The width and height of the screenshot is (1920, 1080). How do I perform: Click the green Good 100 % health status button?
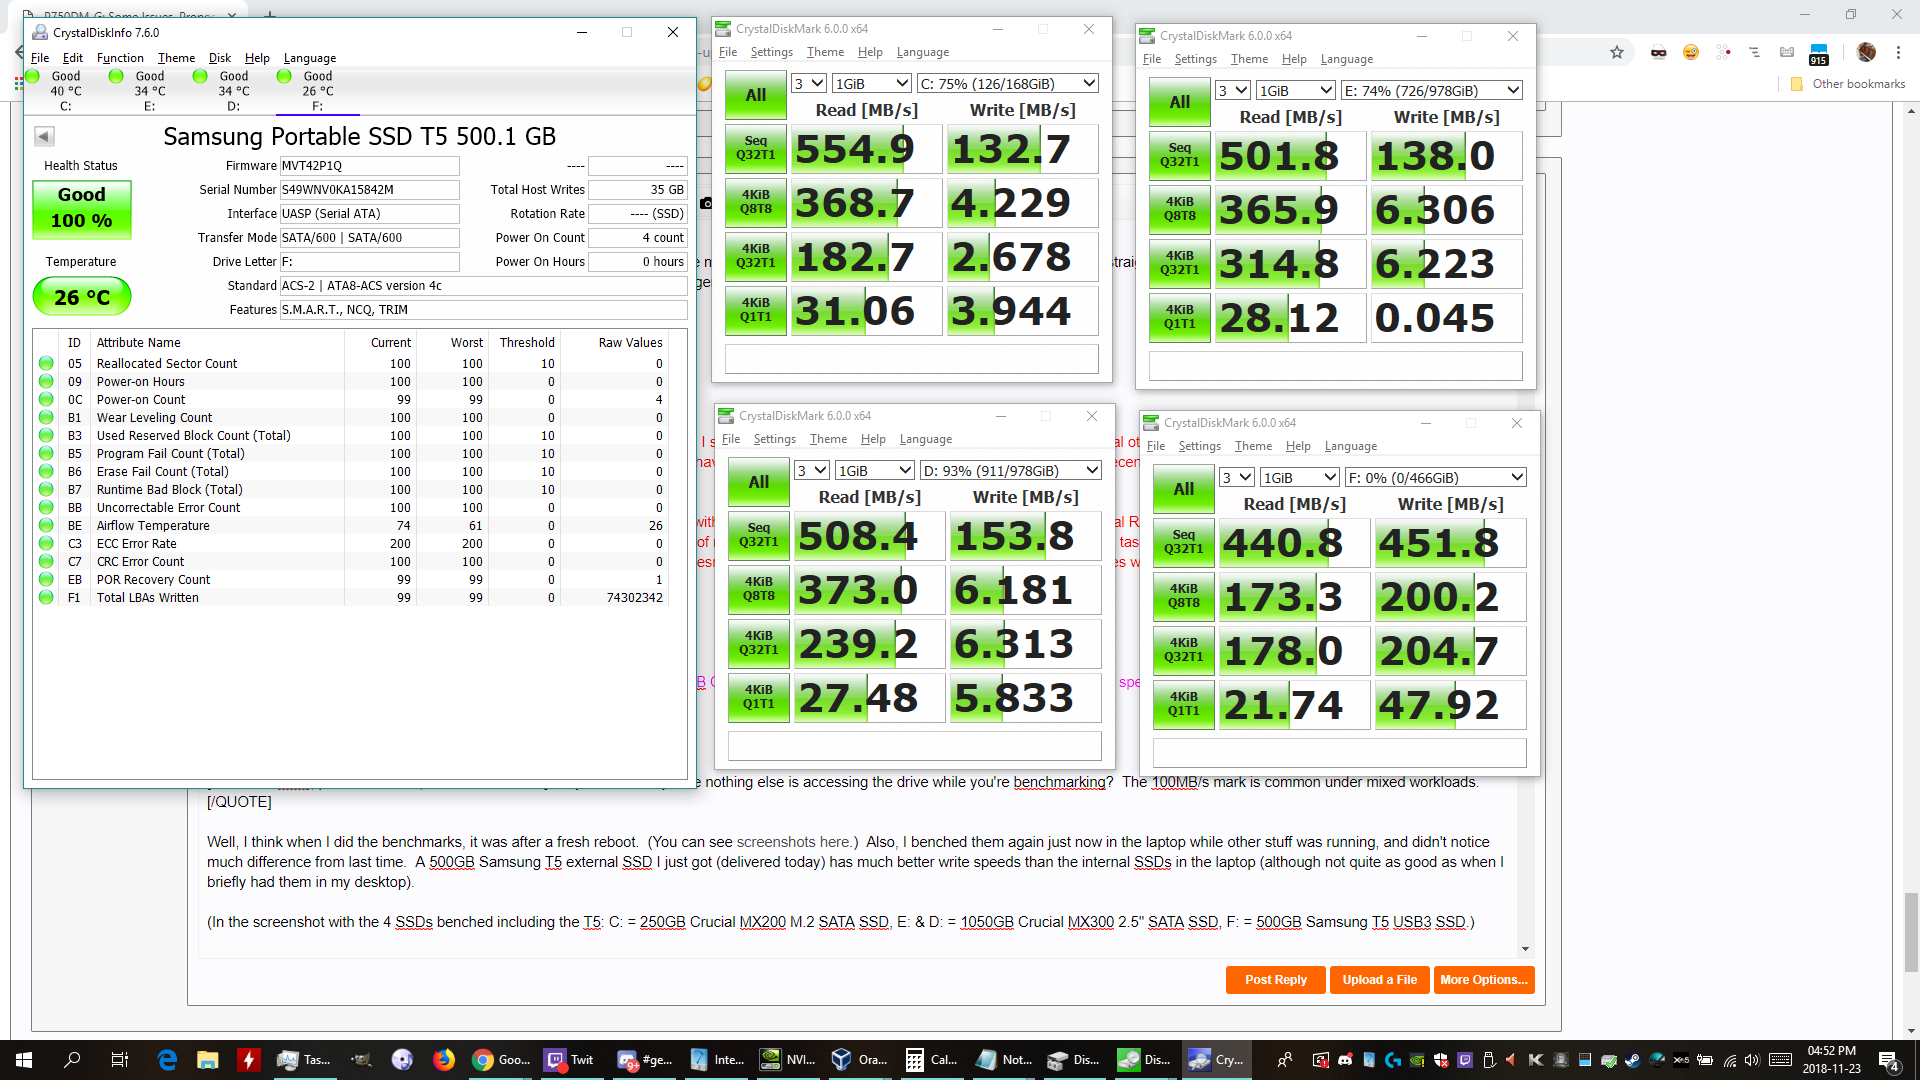click(x=81, y=208)
